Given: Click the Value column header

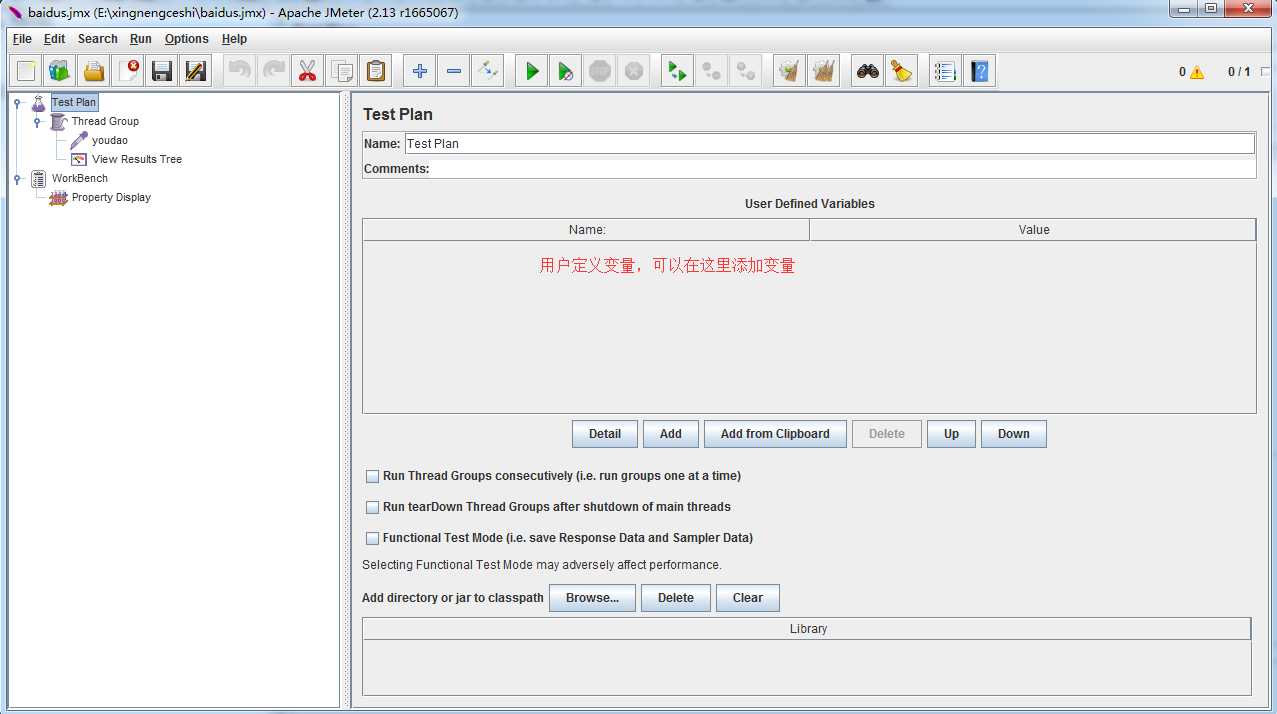Looking at the screenshot, I should coord(1033,230).
